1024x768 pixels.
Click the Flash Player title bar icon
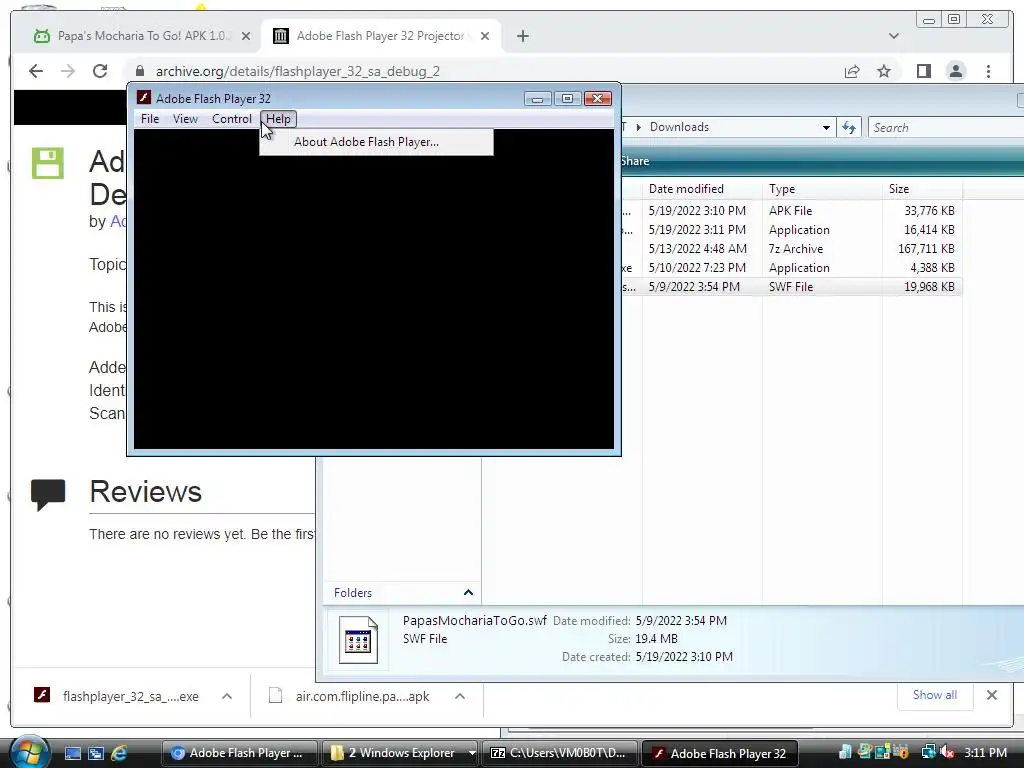click(x=144, y=98)
